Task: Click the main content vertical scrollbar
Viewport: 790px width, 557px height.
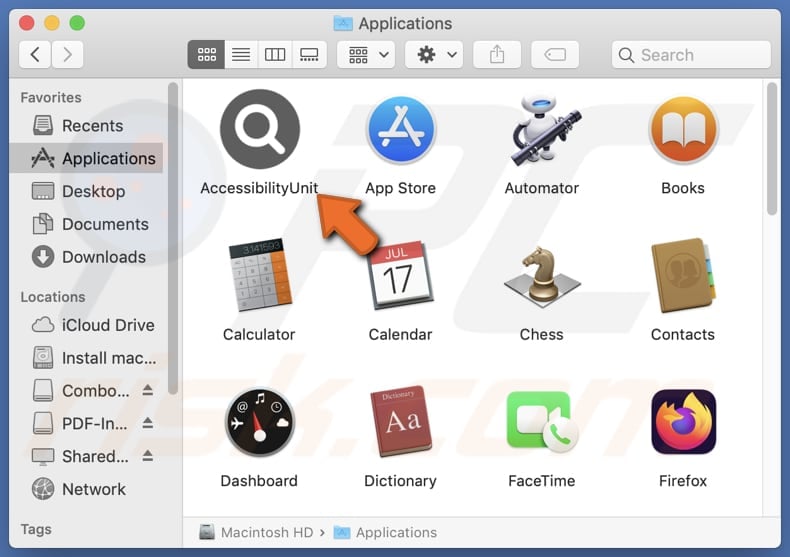Action: (772, 149)
